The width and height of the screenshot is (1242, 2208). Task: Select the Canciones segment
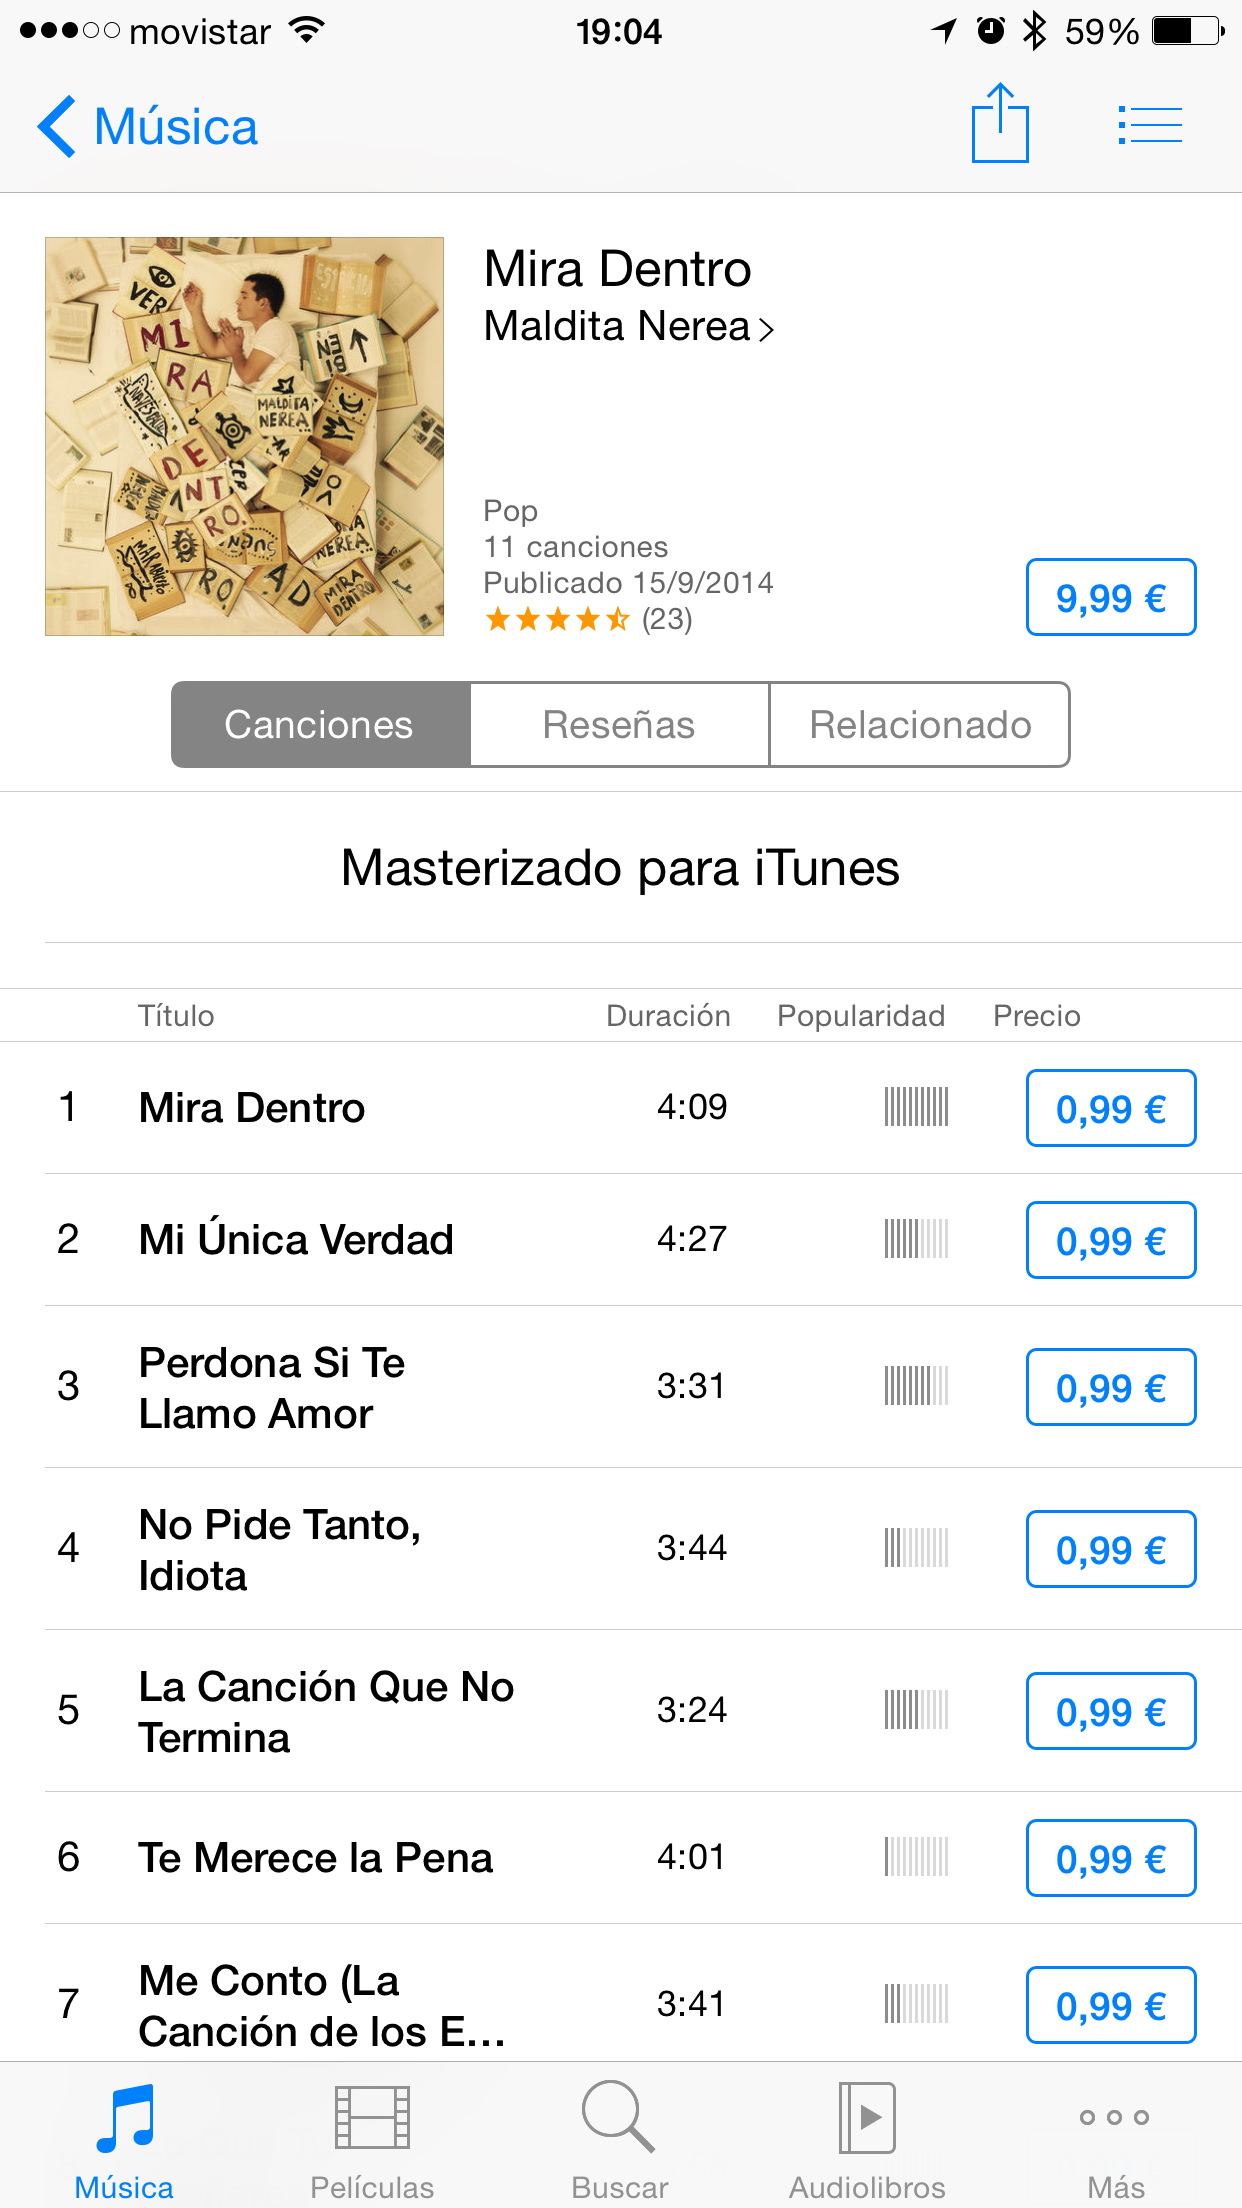point(320,725)
